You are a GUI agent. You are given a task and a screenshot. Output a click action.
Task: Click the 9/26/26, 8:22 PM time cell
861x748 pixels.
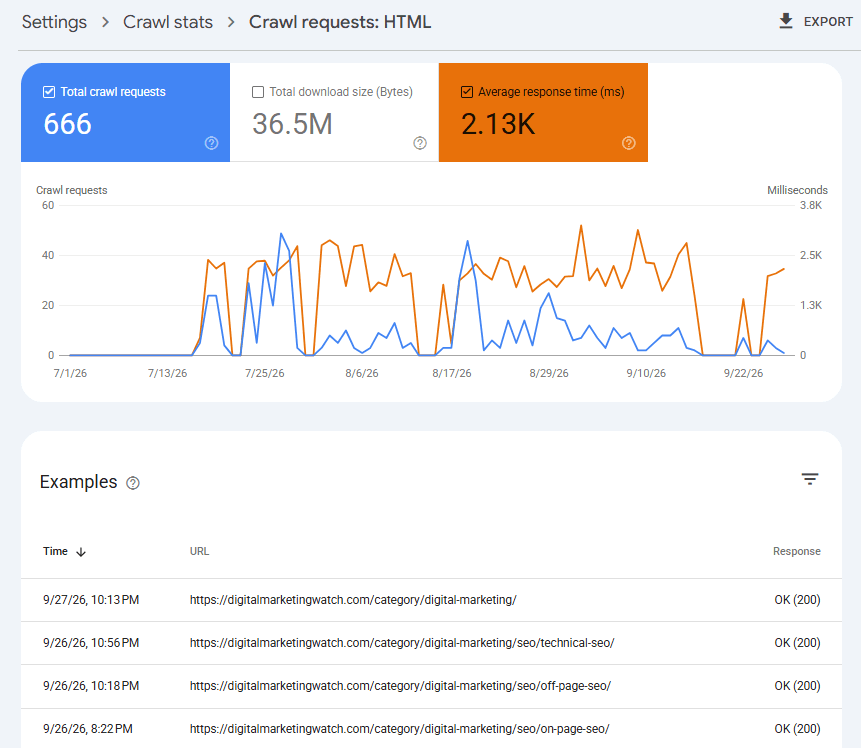pyautogui.click(x=88, y=729)
